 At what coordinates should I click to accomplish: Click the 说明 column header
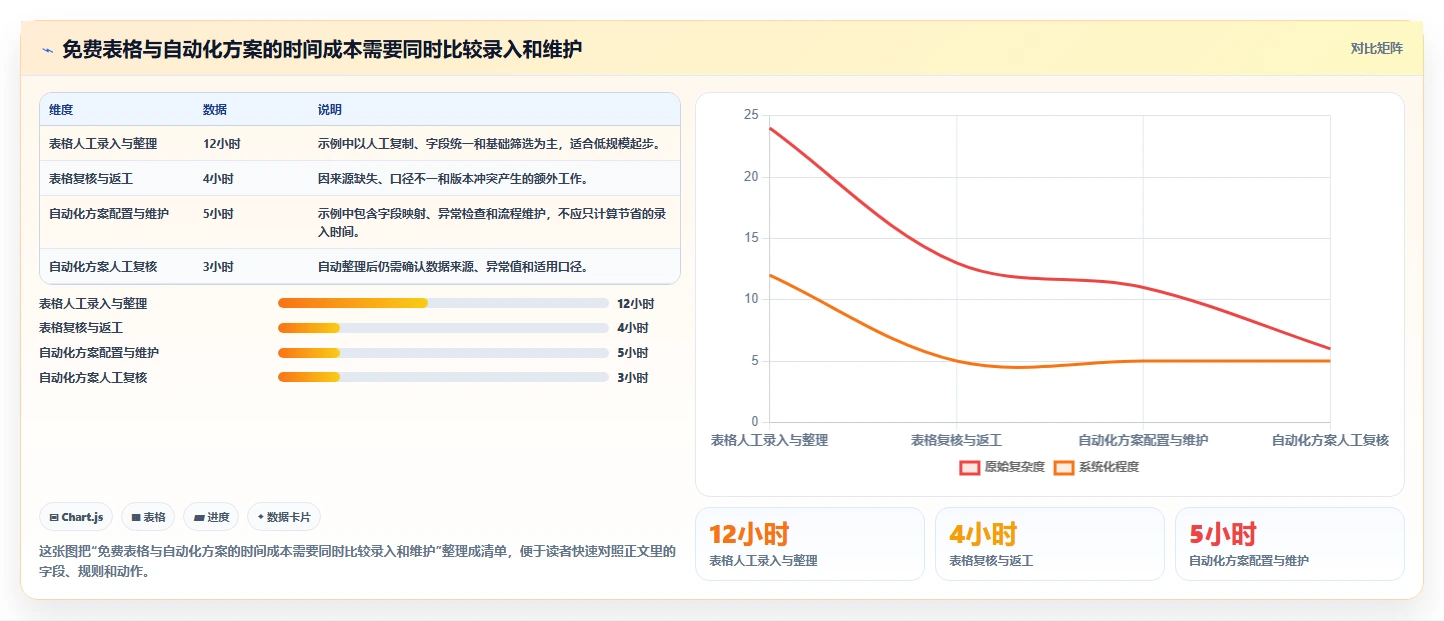330,110
